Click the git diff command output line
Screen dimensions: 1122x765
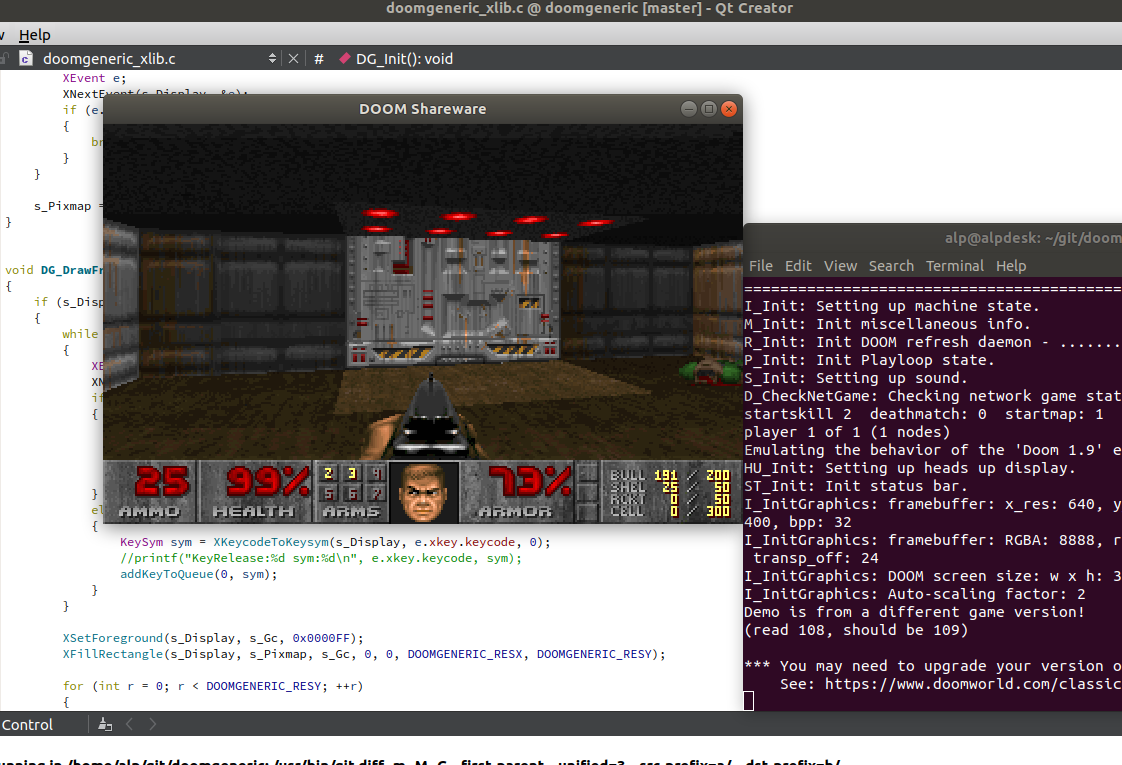click(421, 761)
